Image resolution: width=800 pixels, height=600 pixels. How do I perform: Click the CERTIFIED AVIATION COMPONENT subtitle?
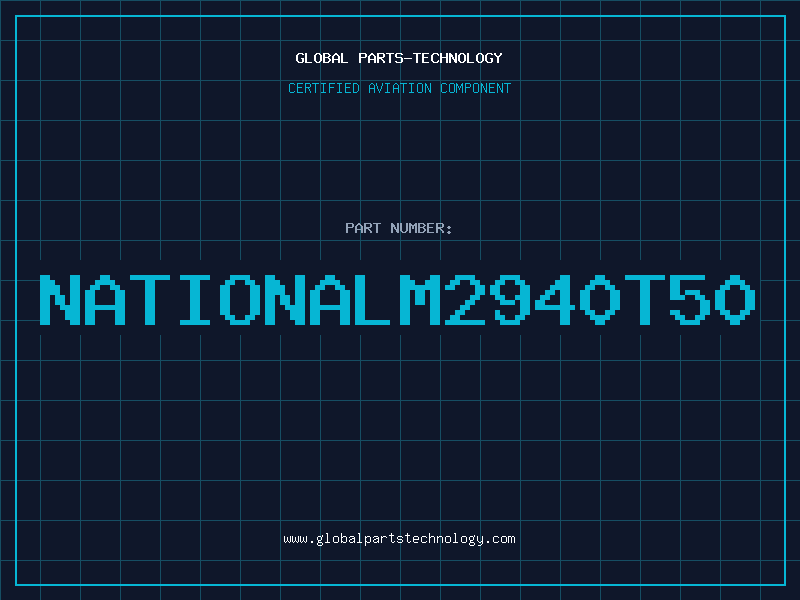pyautogui.click(x=399, y=88)
